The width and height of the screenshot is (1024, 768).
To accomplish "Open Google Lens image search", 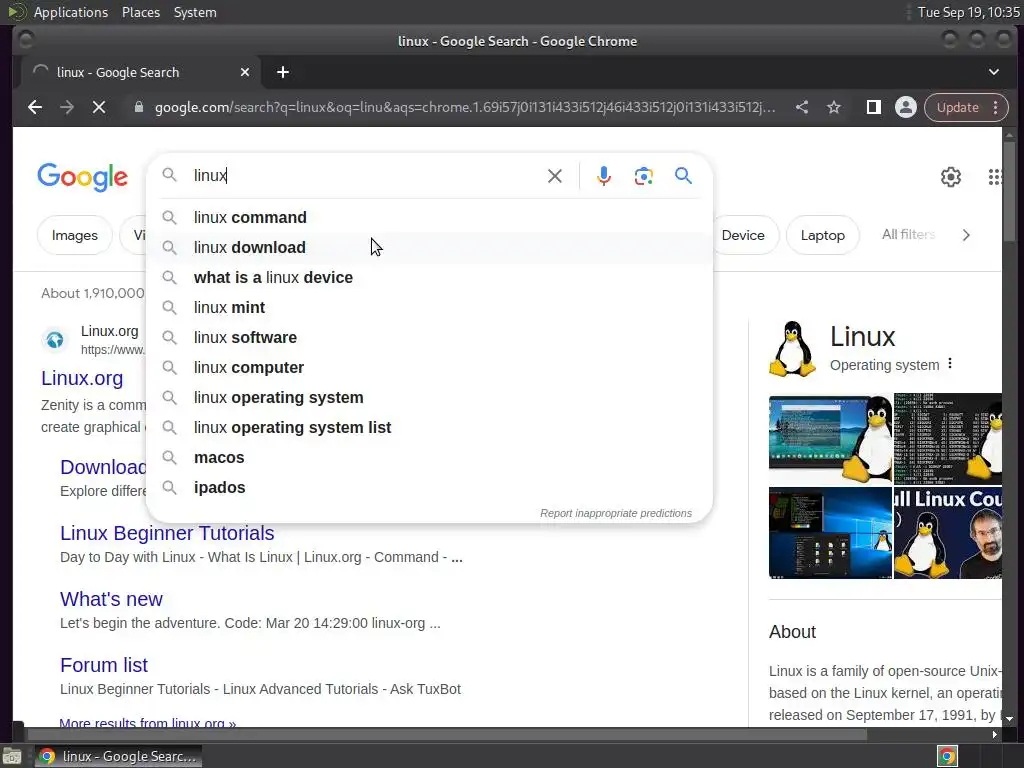I will pyautogui.click(x=643, y=176).
